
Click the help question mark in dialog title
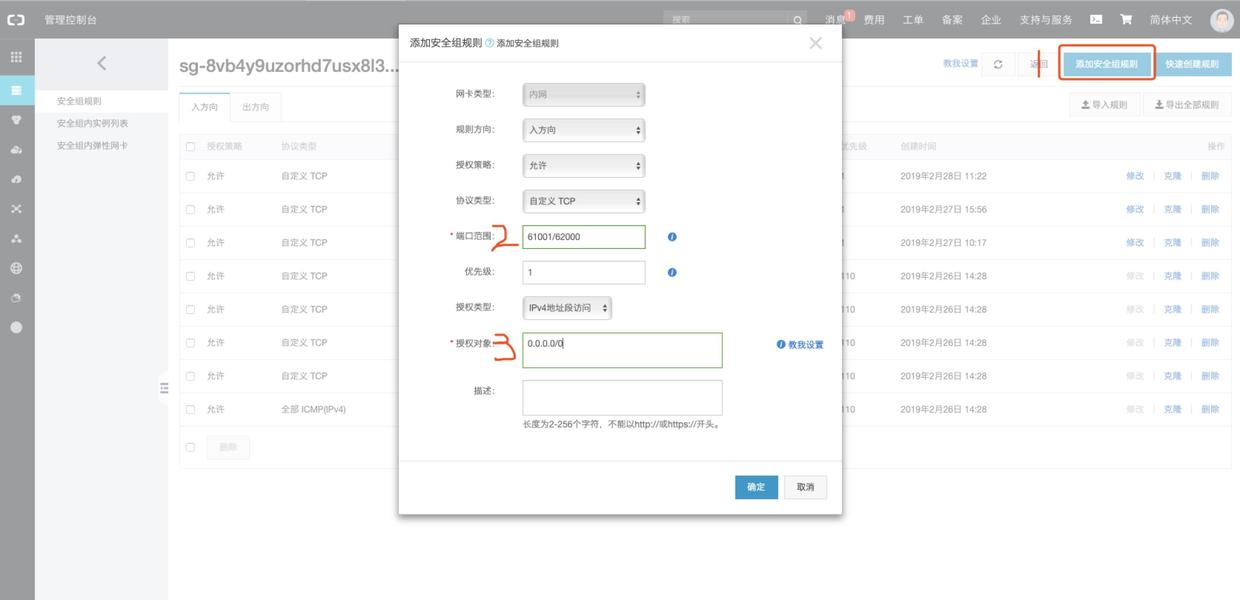(x=490, y=43)
